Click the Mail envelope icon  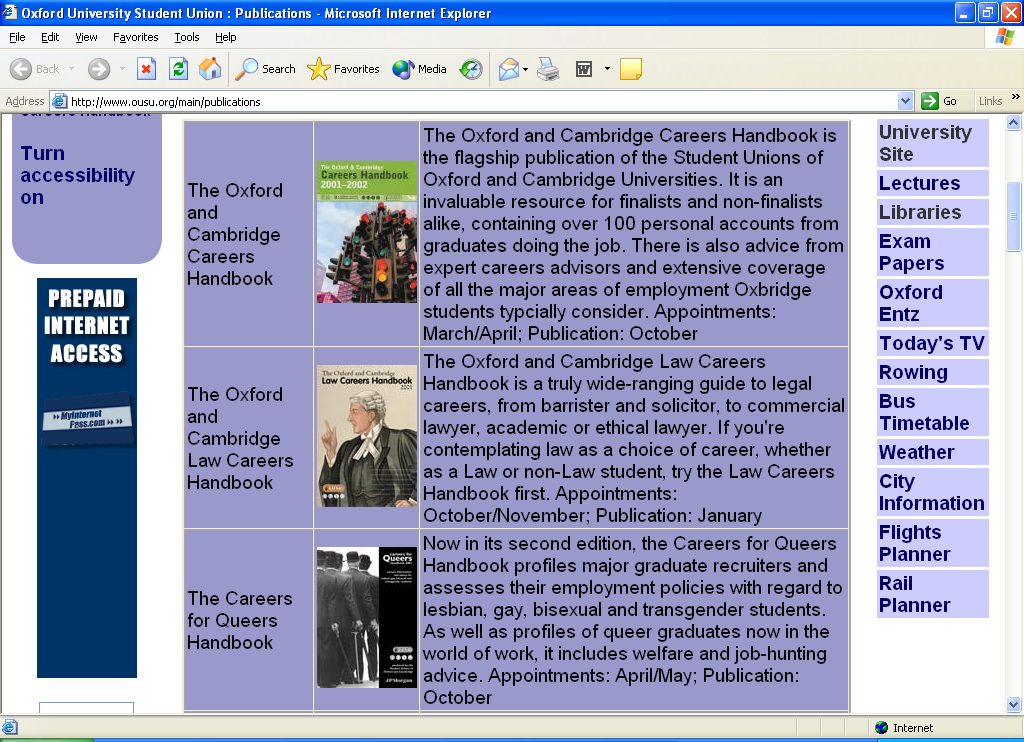click(x=509, y=69)
